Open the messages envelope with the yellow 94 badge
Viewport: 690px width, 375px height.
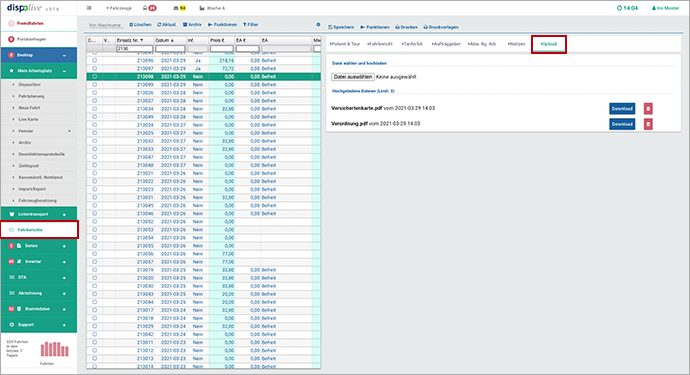coord(180,8)
